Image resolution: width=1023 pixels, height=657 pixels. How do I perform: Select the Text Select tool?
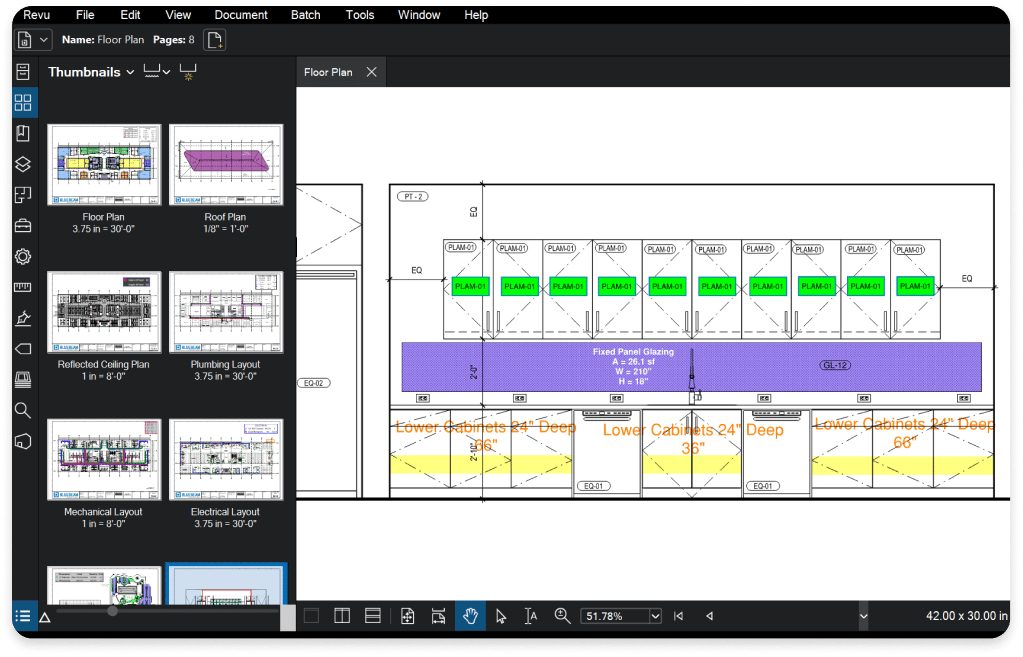531,616
